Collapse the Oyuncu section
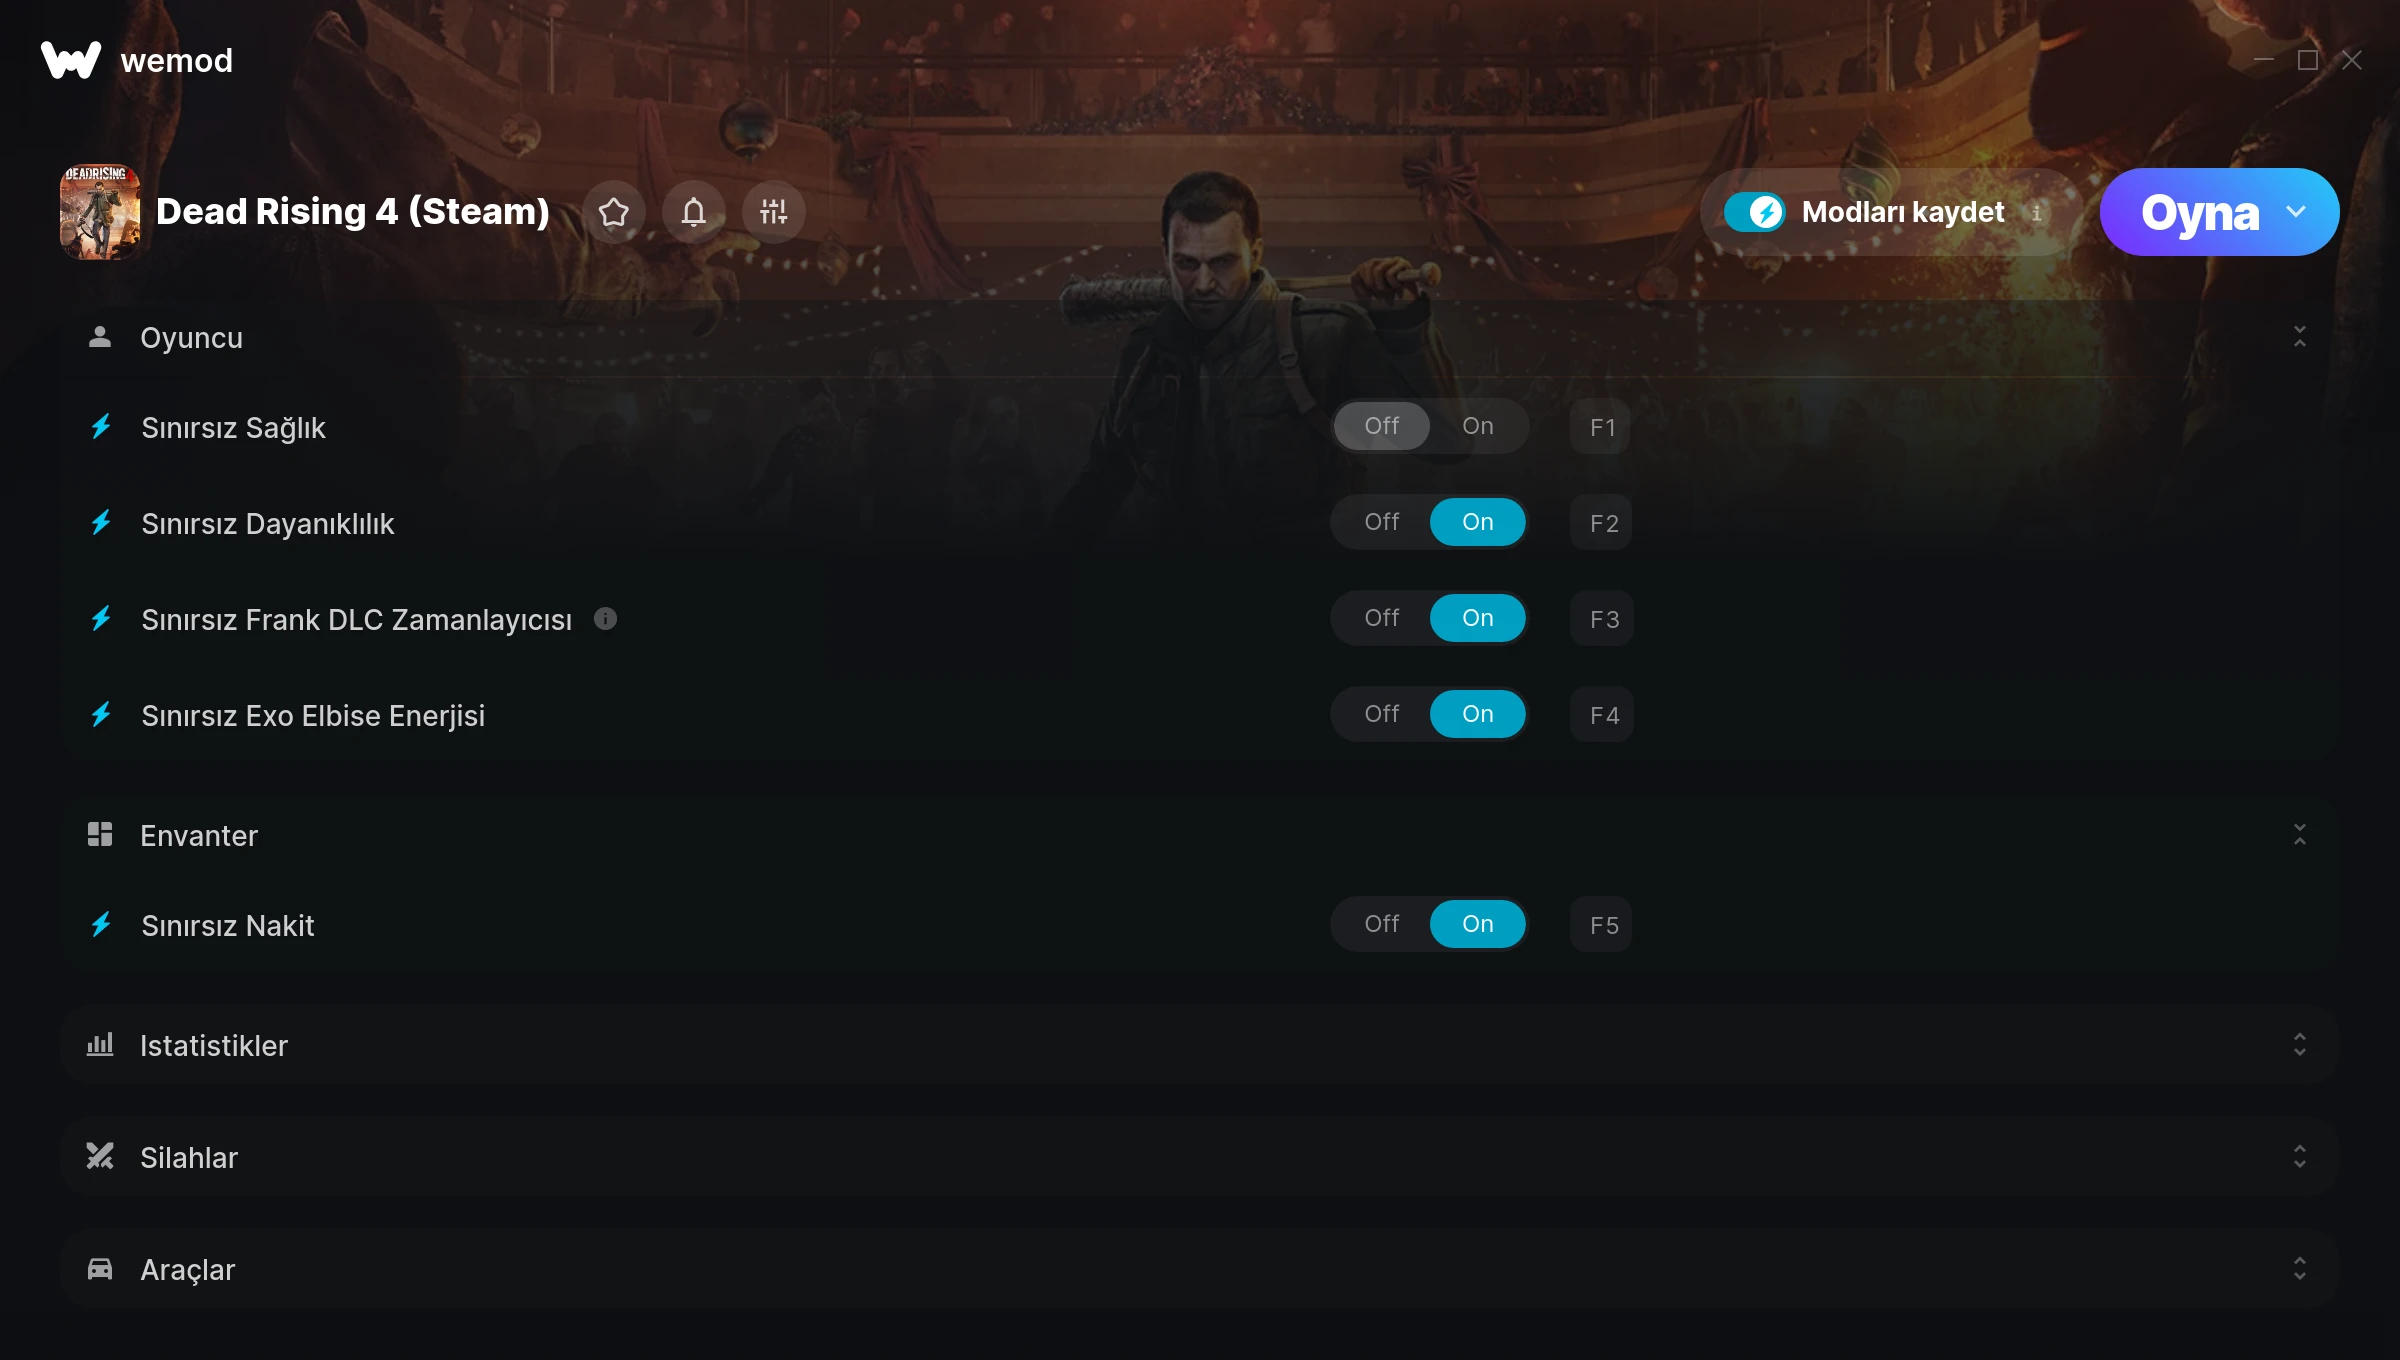 2300,337
